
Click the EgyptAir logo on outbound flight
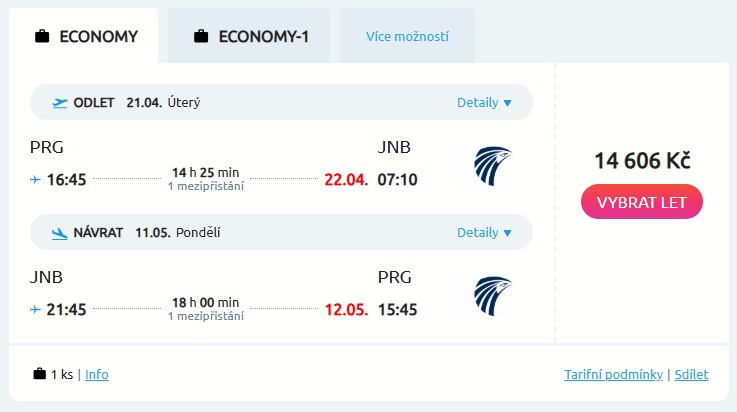[x=483, y=166]
